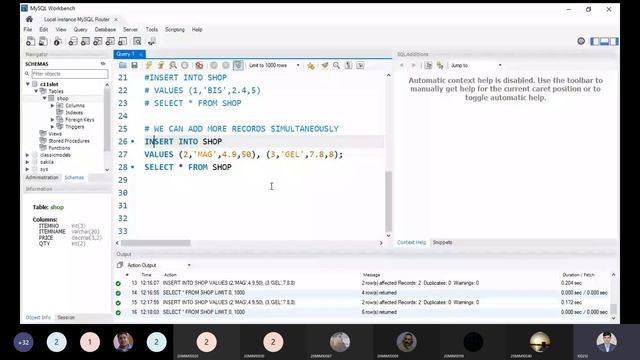Click the +32 participants bubble

pos(24,342)
